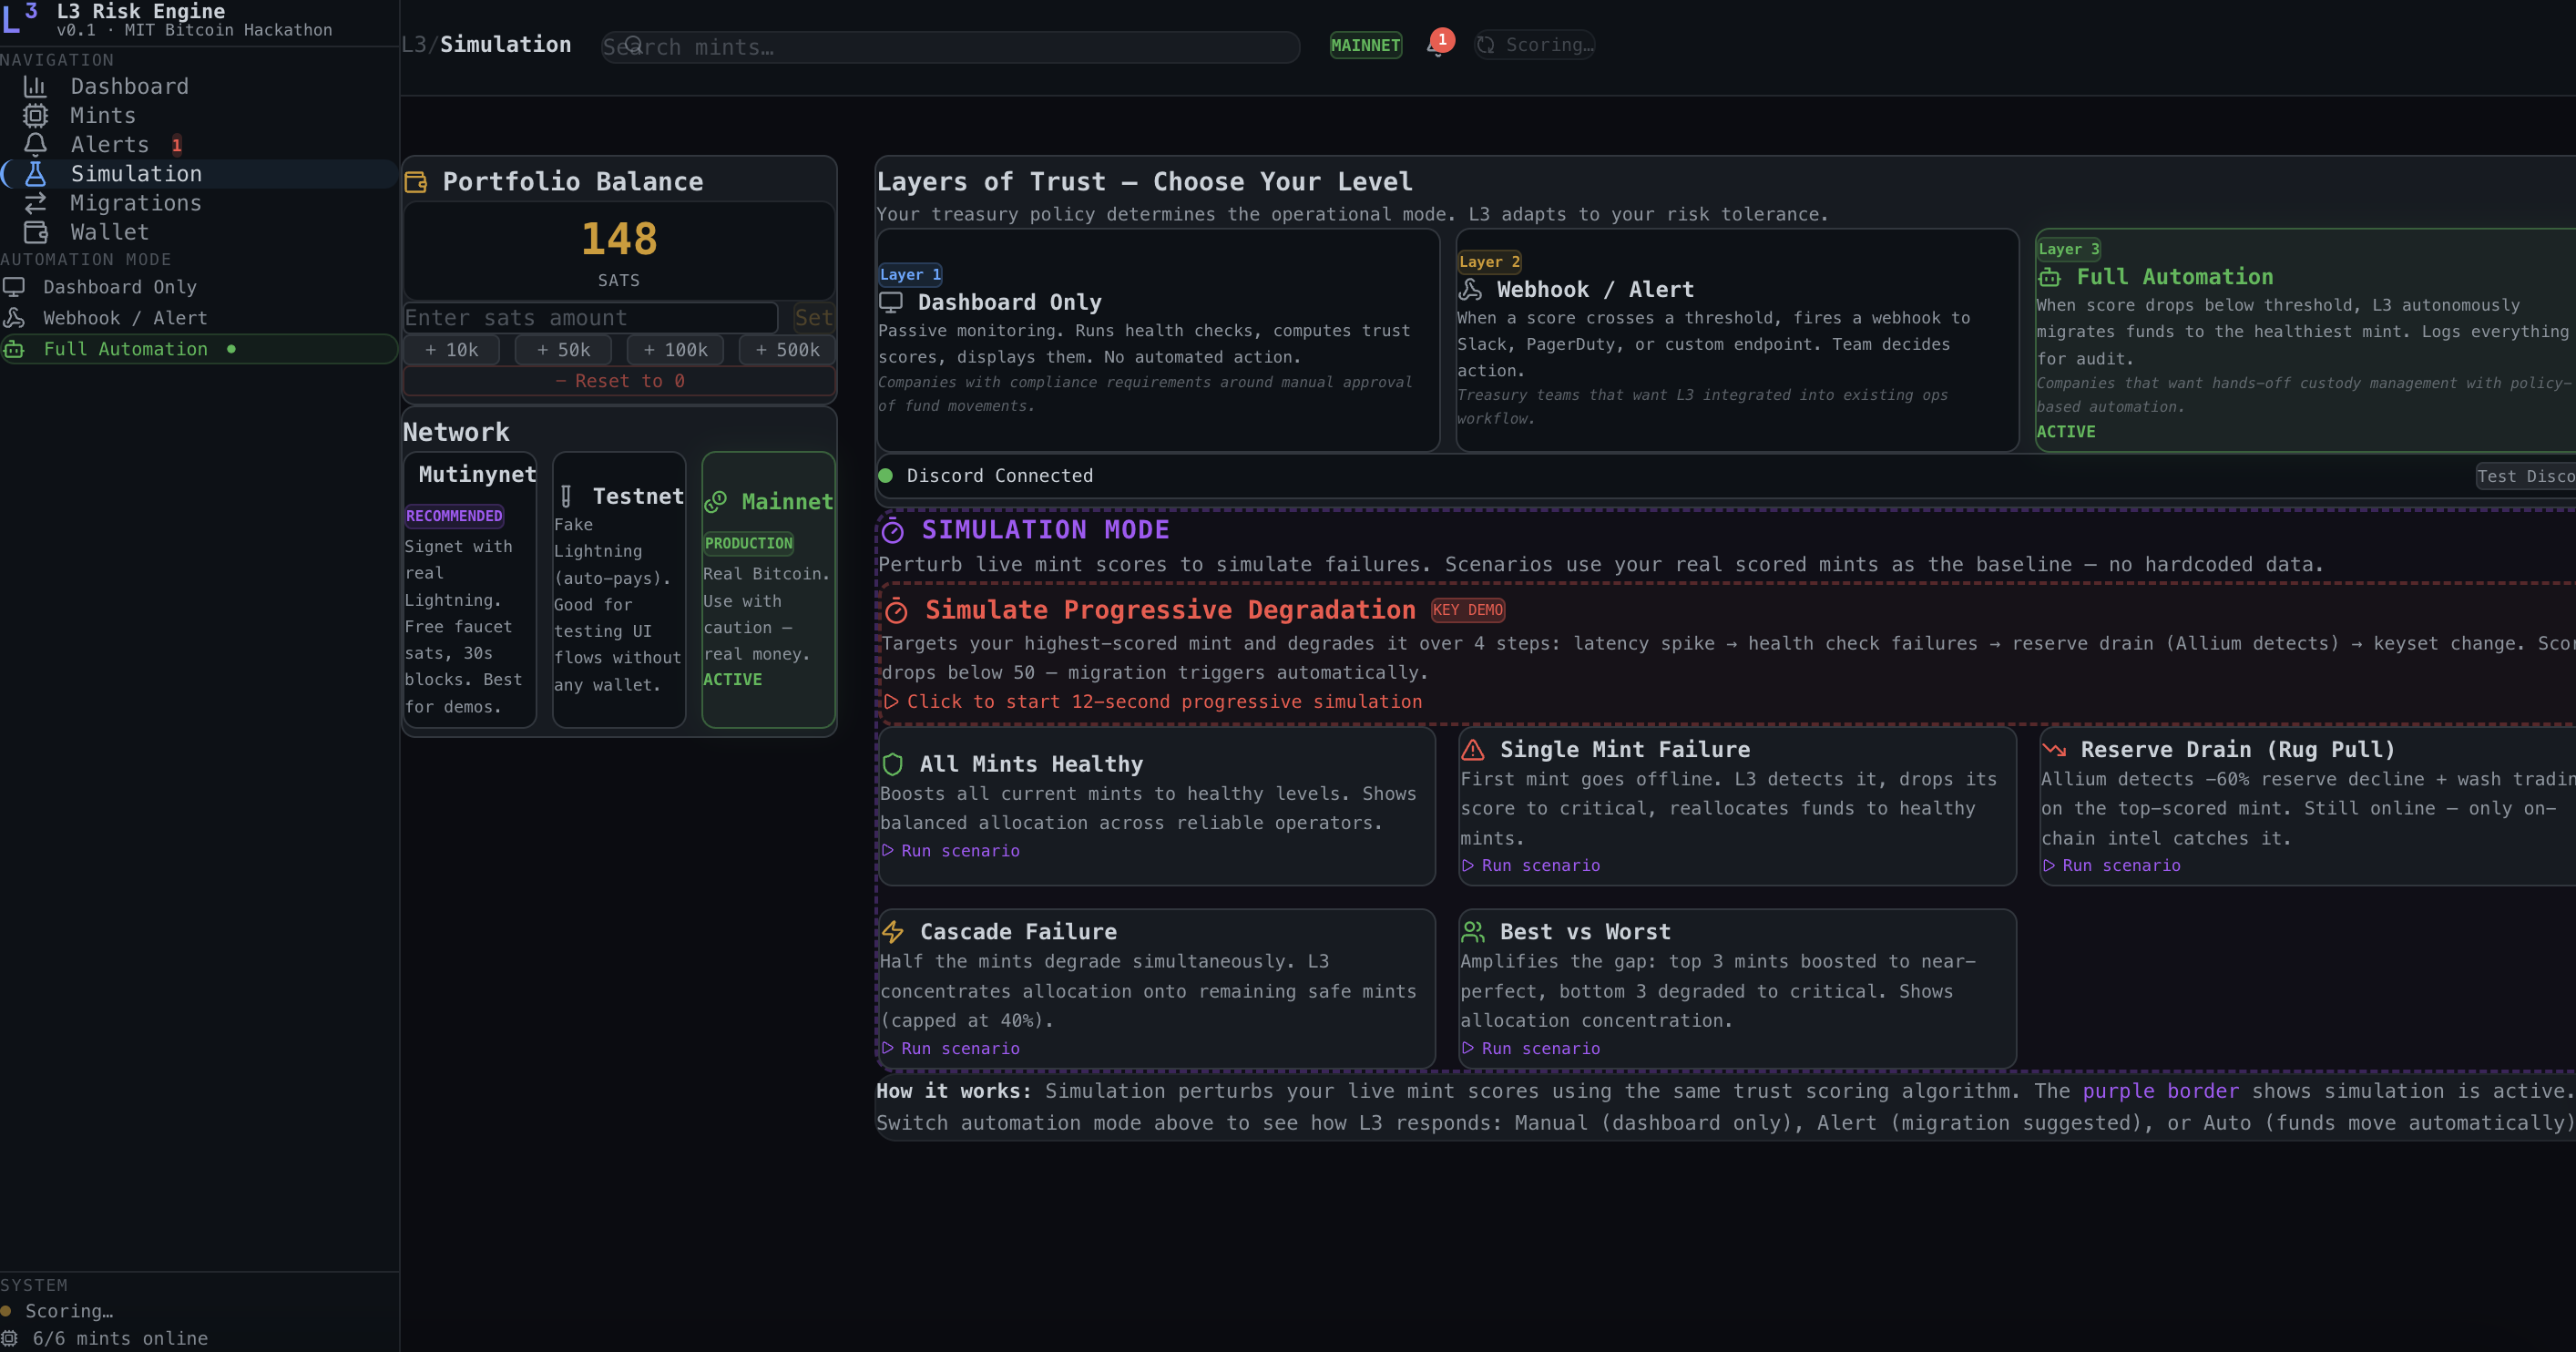2576x1352 pixels.
Task: Click the Dashboard bar-chart icon in sidebar
Action: coord(35,87)
